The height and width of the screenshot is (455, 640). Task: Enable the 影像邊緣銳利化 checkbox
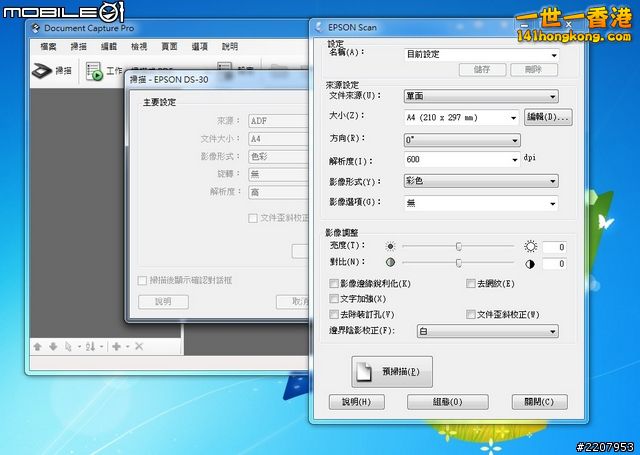click(334, 284)
